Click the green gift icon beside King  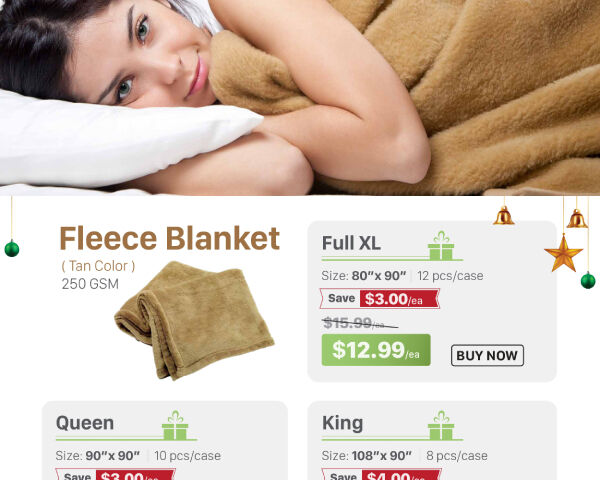tap(441, 425)
